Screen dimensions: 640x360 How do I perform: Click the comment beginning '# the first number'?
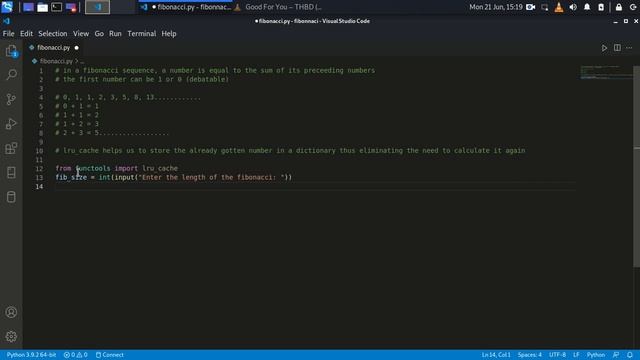click(x=142, y=79)
